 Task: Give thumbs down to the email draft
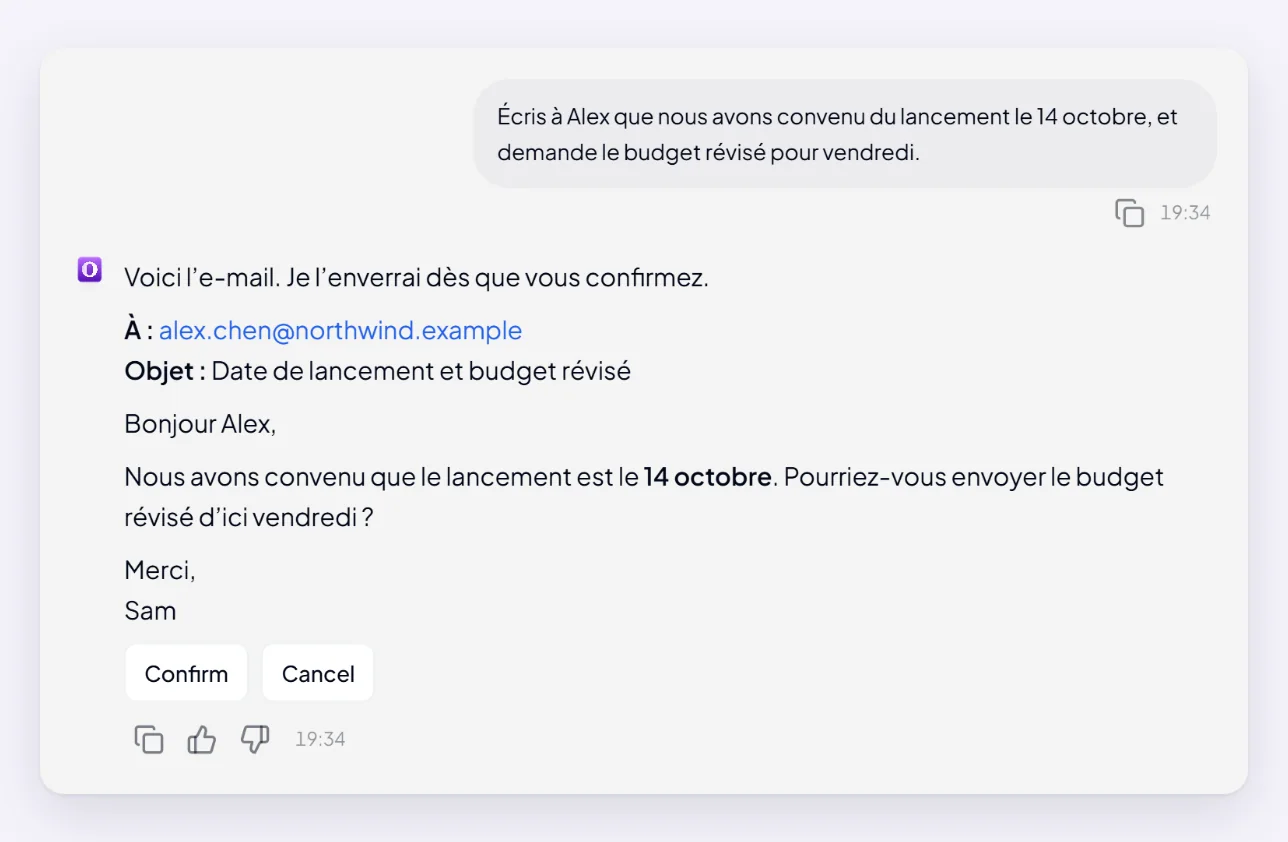(255, 739)
